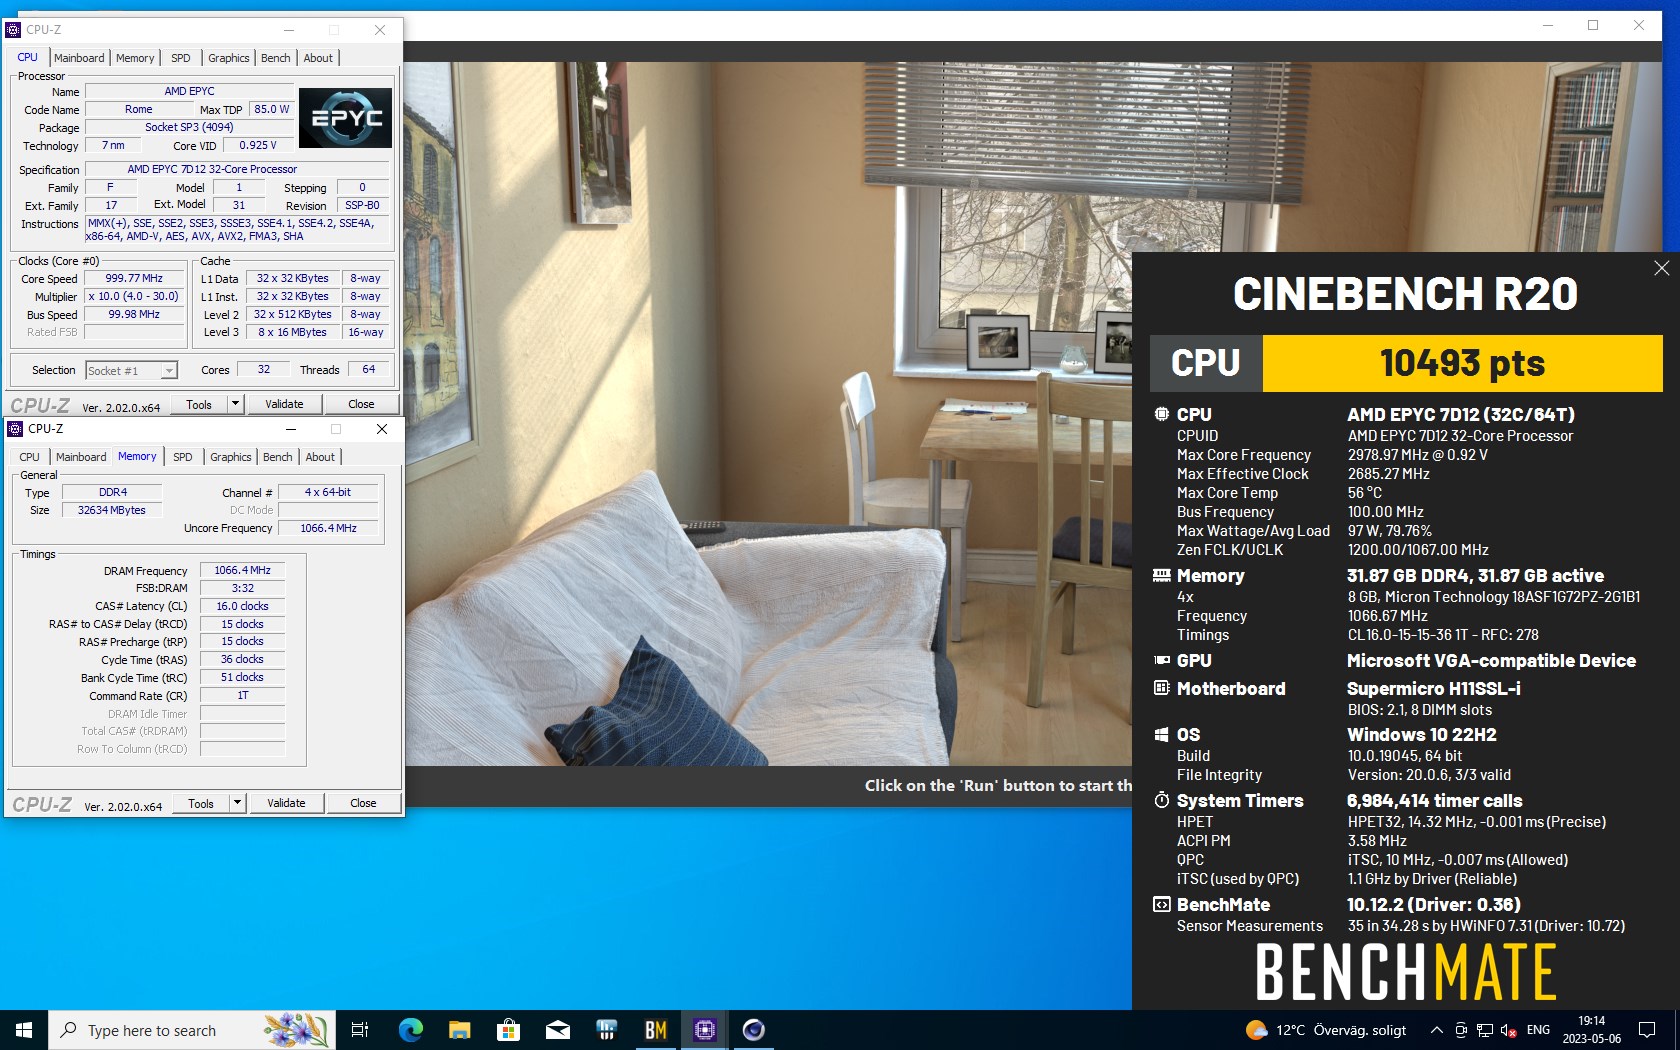Open Bench tab in lower CPU-Z window

coord(278,457)
